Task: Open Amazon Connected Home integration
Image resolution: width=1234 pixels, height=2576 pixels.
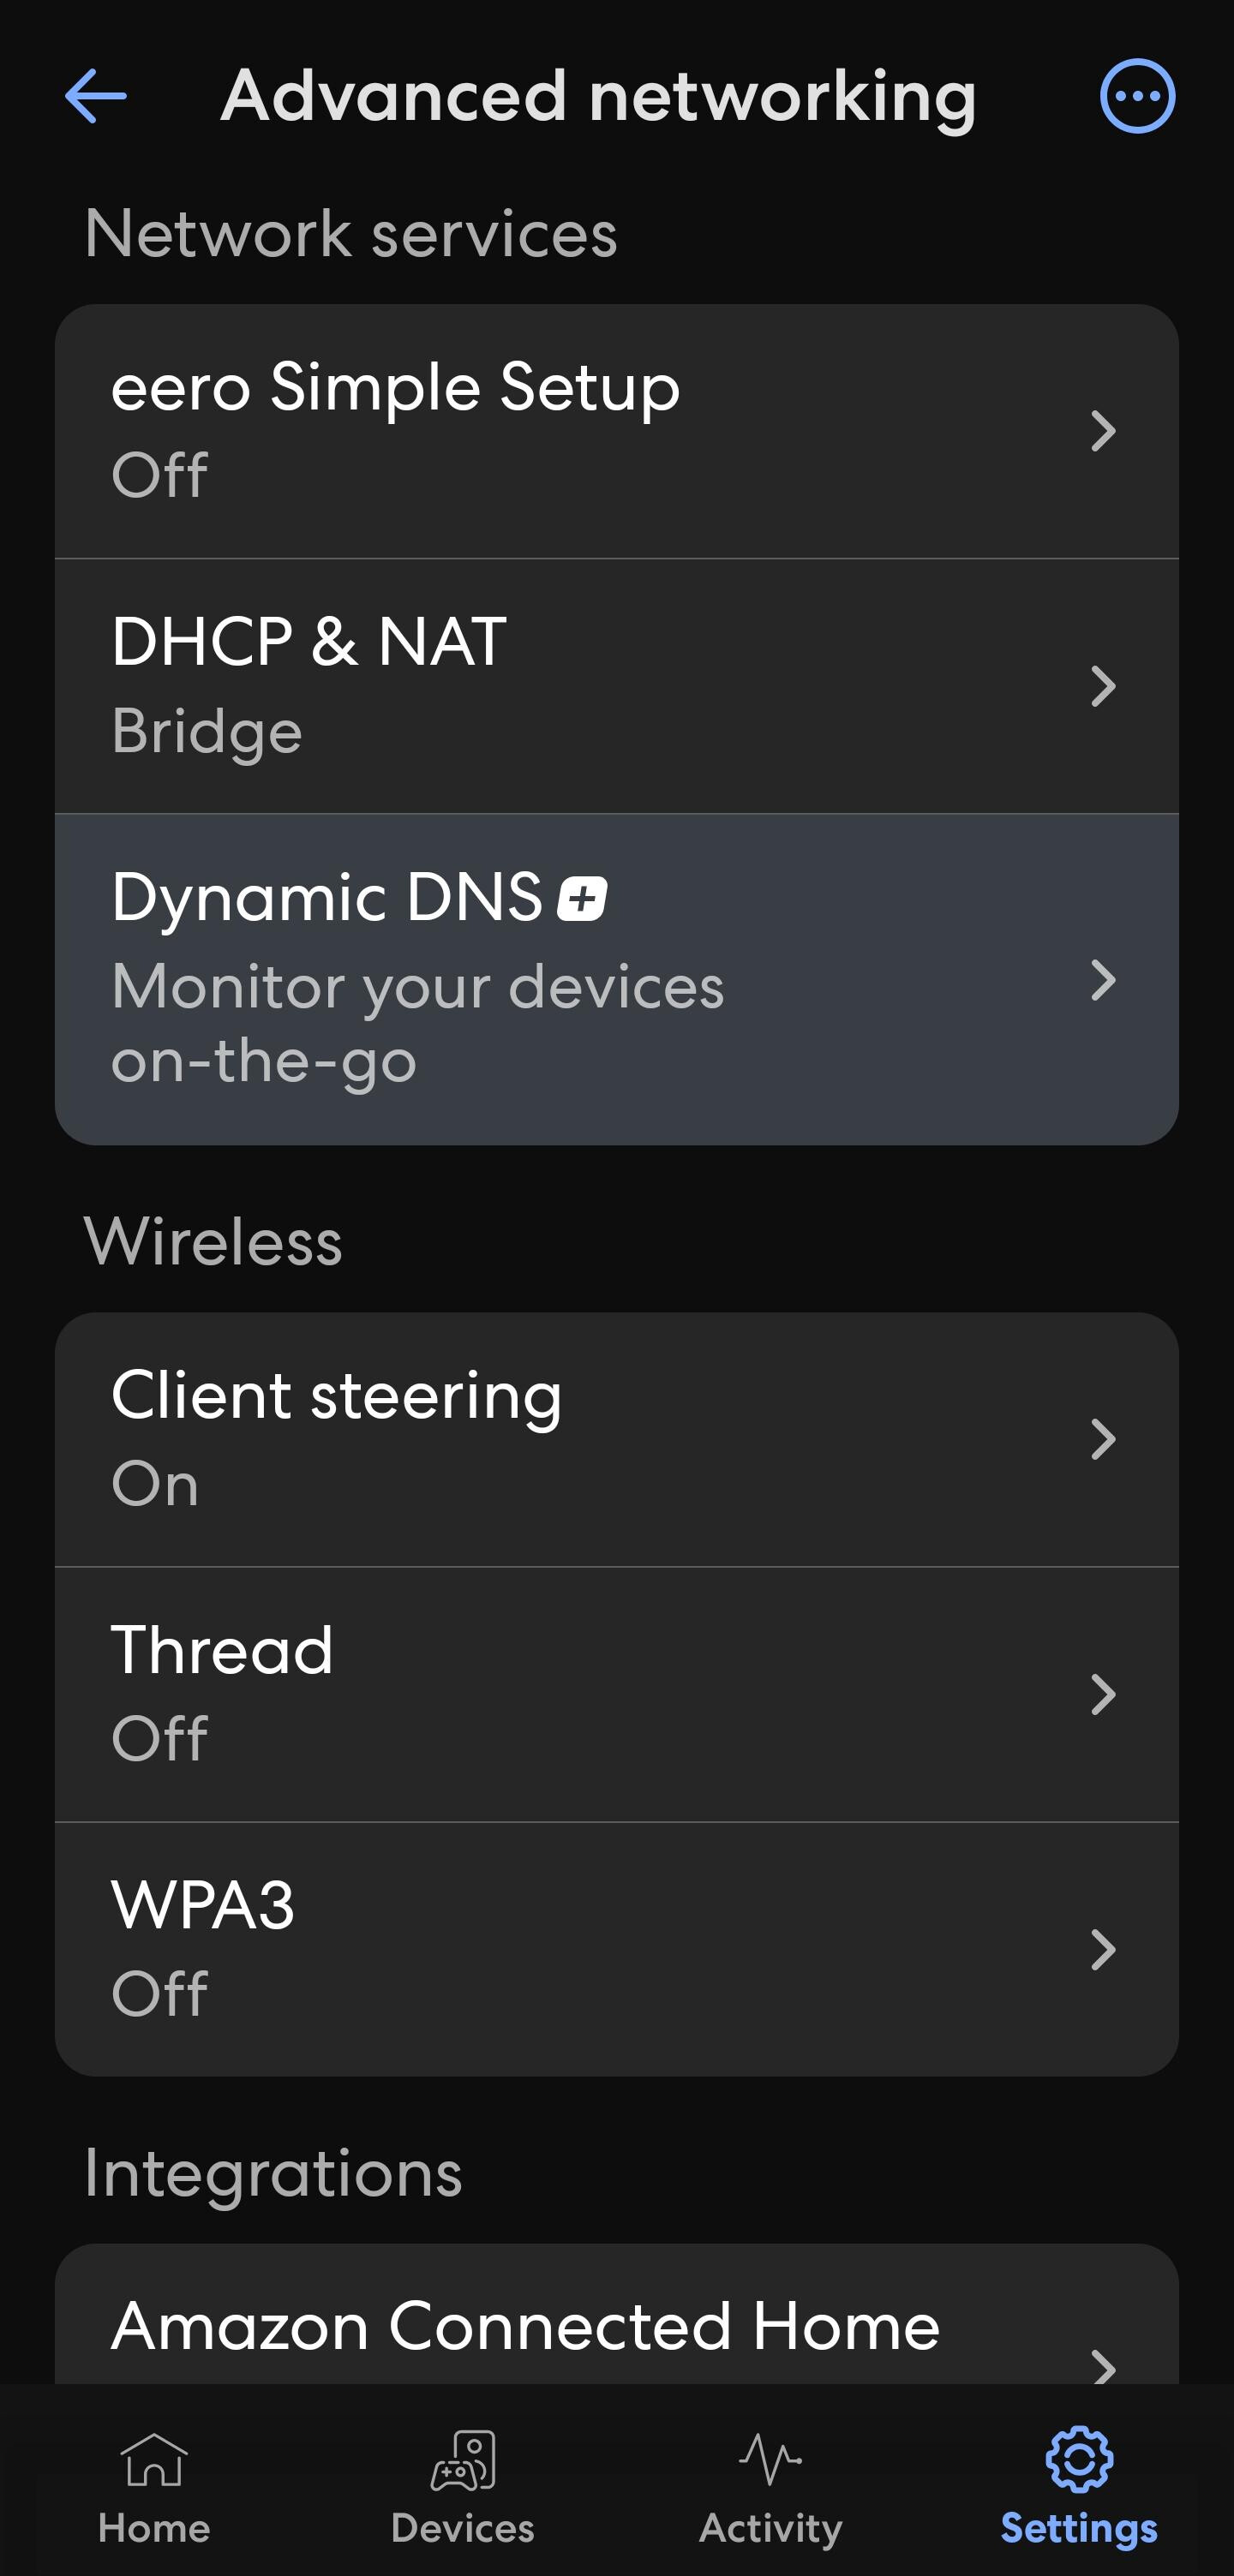Action: [x=526, y=2326]
